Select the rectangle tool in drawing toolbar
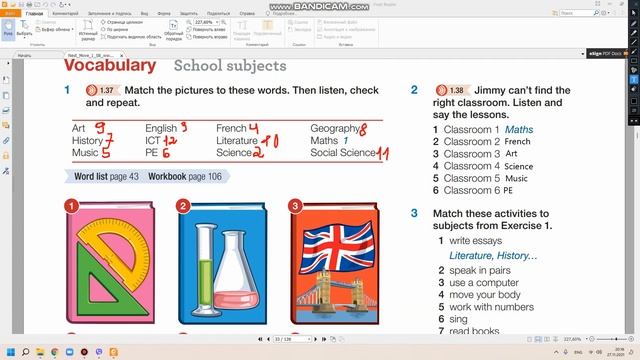This screenshot has width=640, height=360. tap(634, 61)
